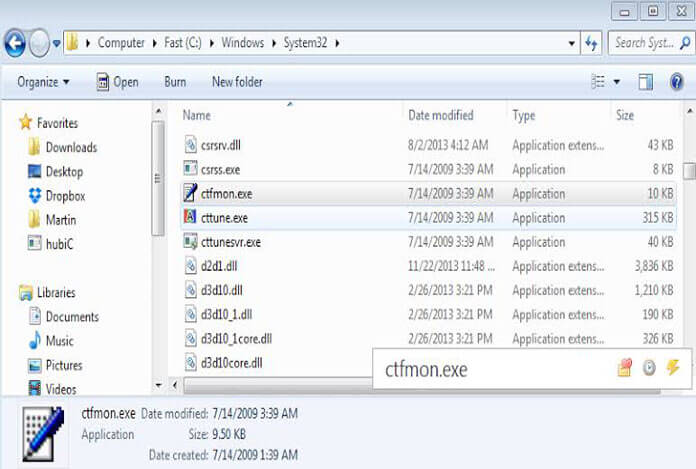This screenshot has width=696, height=469.
Task: Open the Organize dropdown menu
Action: point(44,82)
